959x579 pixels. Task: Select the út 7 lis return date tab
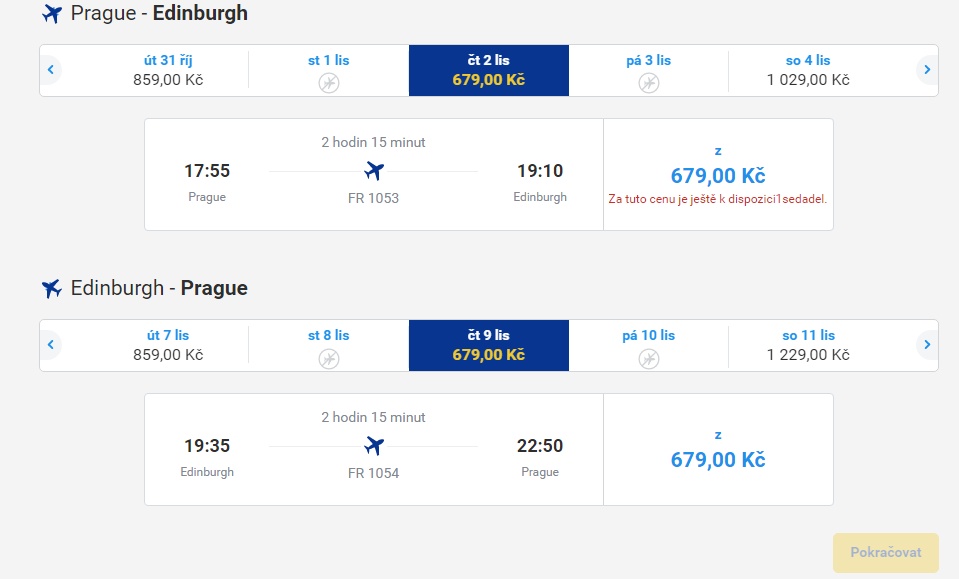point(168,345)
